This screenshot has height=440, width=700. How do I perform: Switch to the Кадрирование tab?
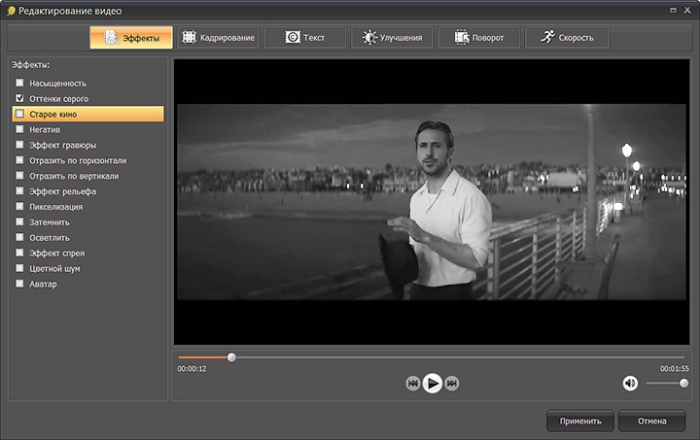tap(218, 37)
